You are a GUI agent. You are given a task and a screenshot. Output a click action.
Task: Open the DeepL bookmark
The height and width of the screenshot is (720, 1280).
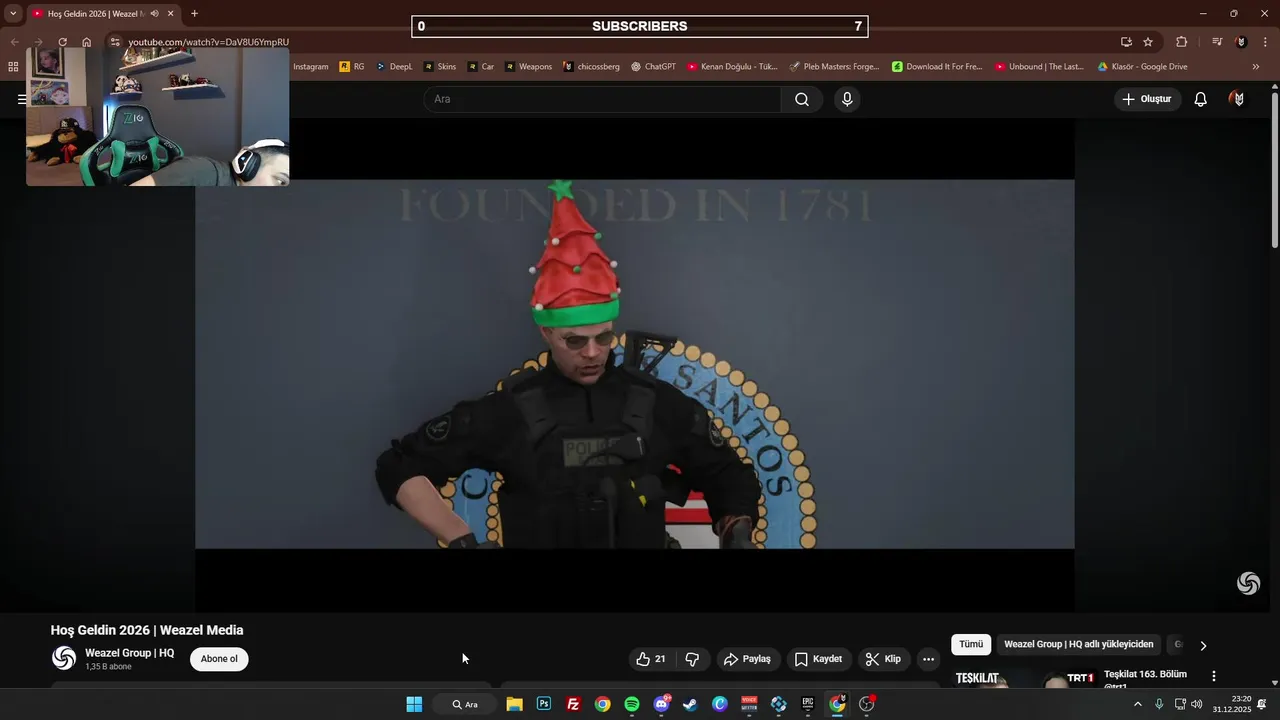coord(394,67)
